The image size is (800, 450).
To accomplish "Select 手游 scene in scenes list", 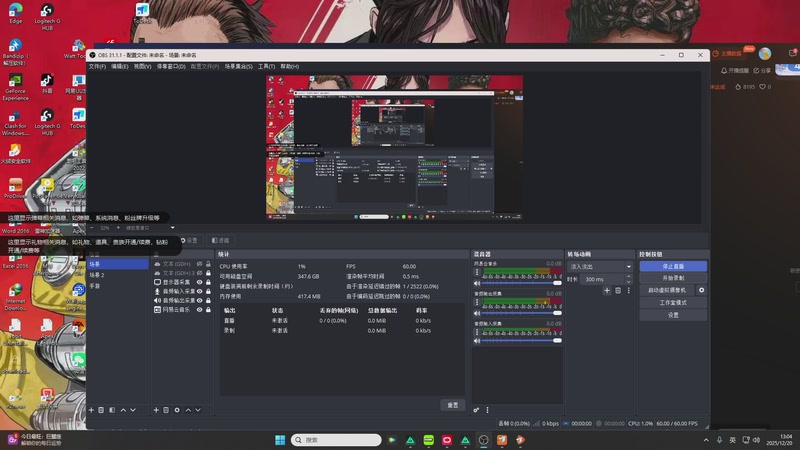I will click(118, 286).
